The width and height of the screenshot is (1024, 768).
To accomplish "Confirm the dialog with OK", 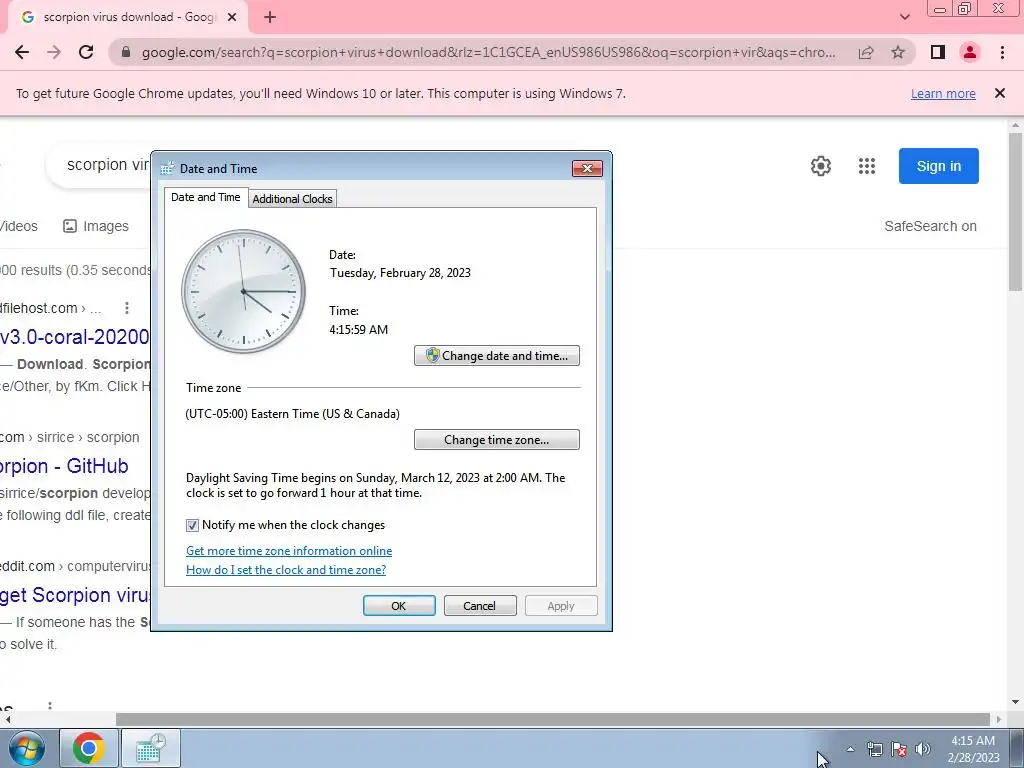I will click(399, 605).
